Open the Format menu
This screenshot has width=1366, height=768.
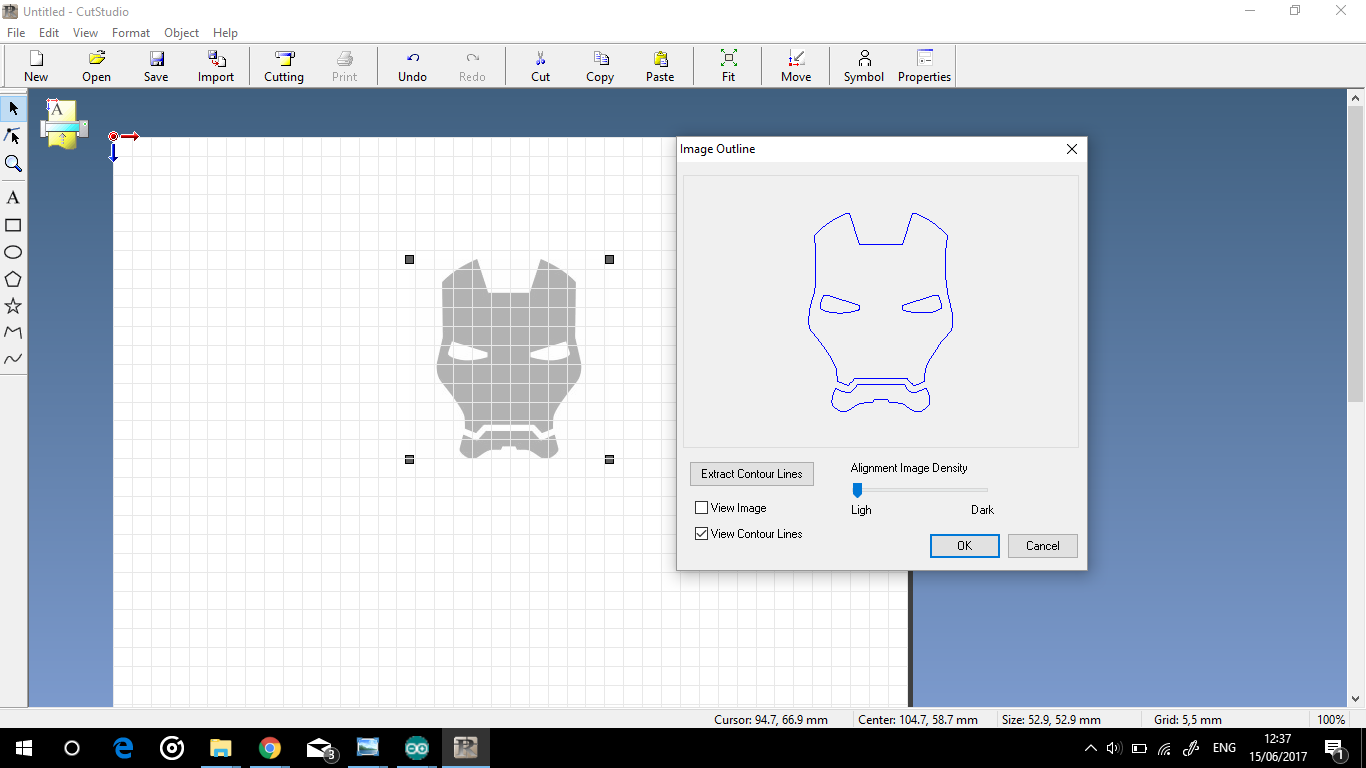(x=131, y=33)
